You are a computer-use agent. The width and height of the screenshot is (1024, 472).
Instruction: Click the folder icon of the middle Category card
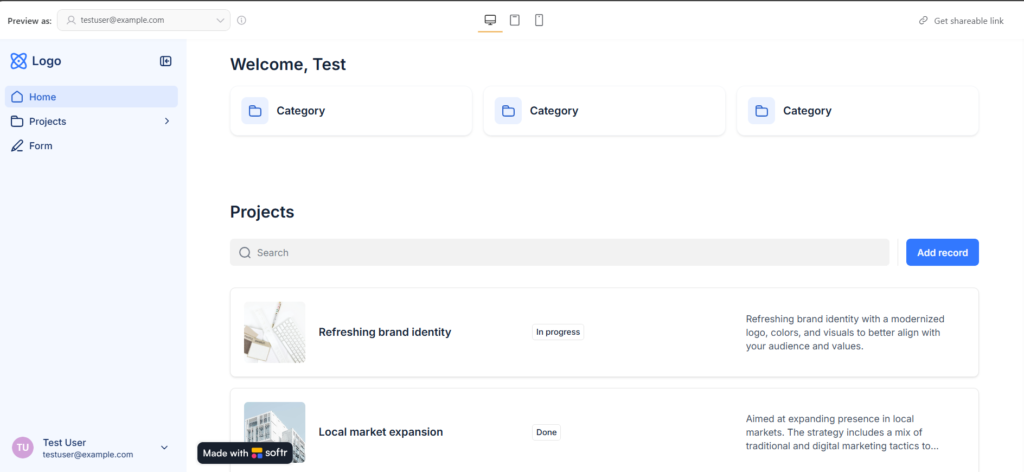pyautogui.click(x=508, y=111)
